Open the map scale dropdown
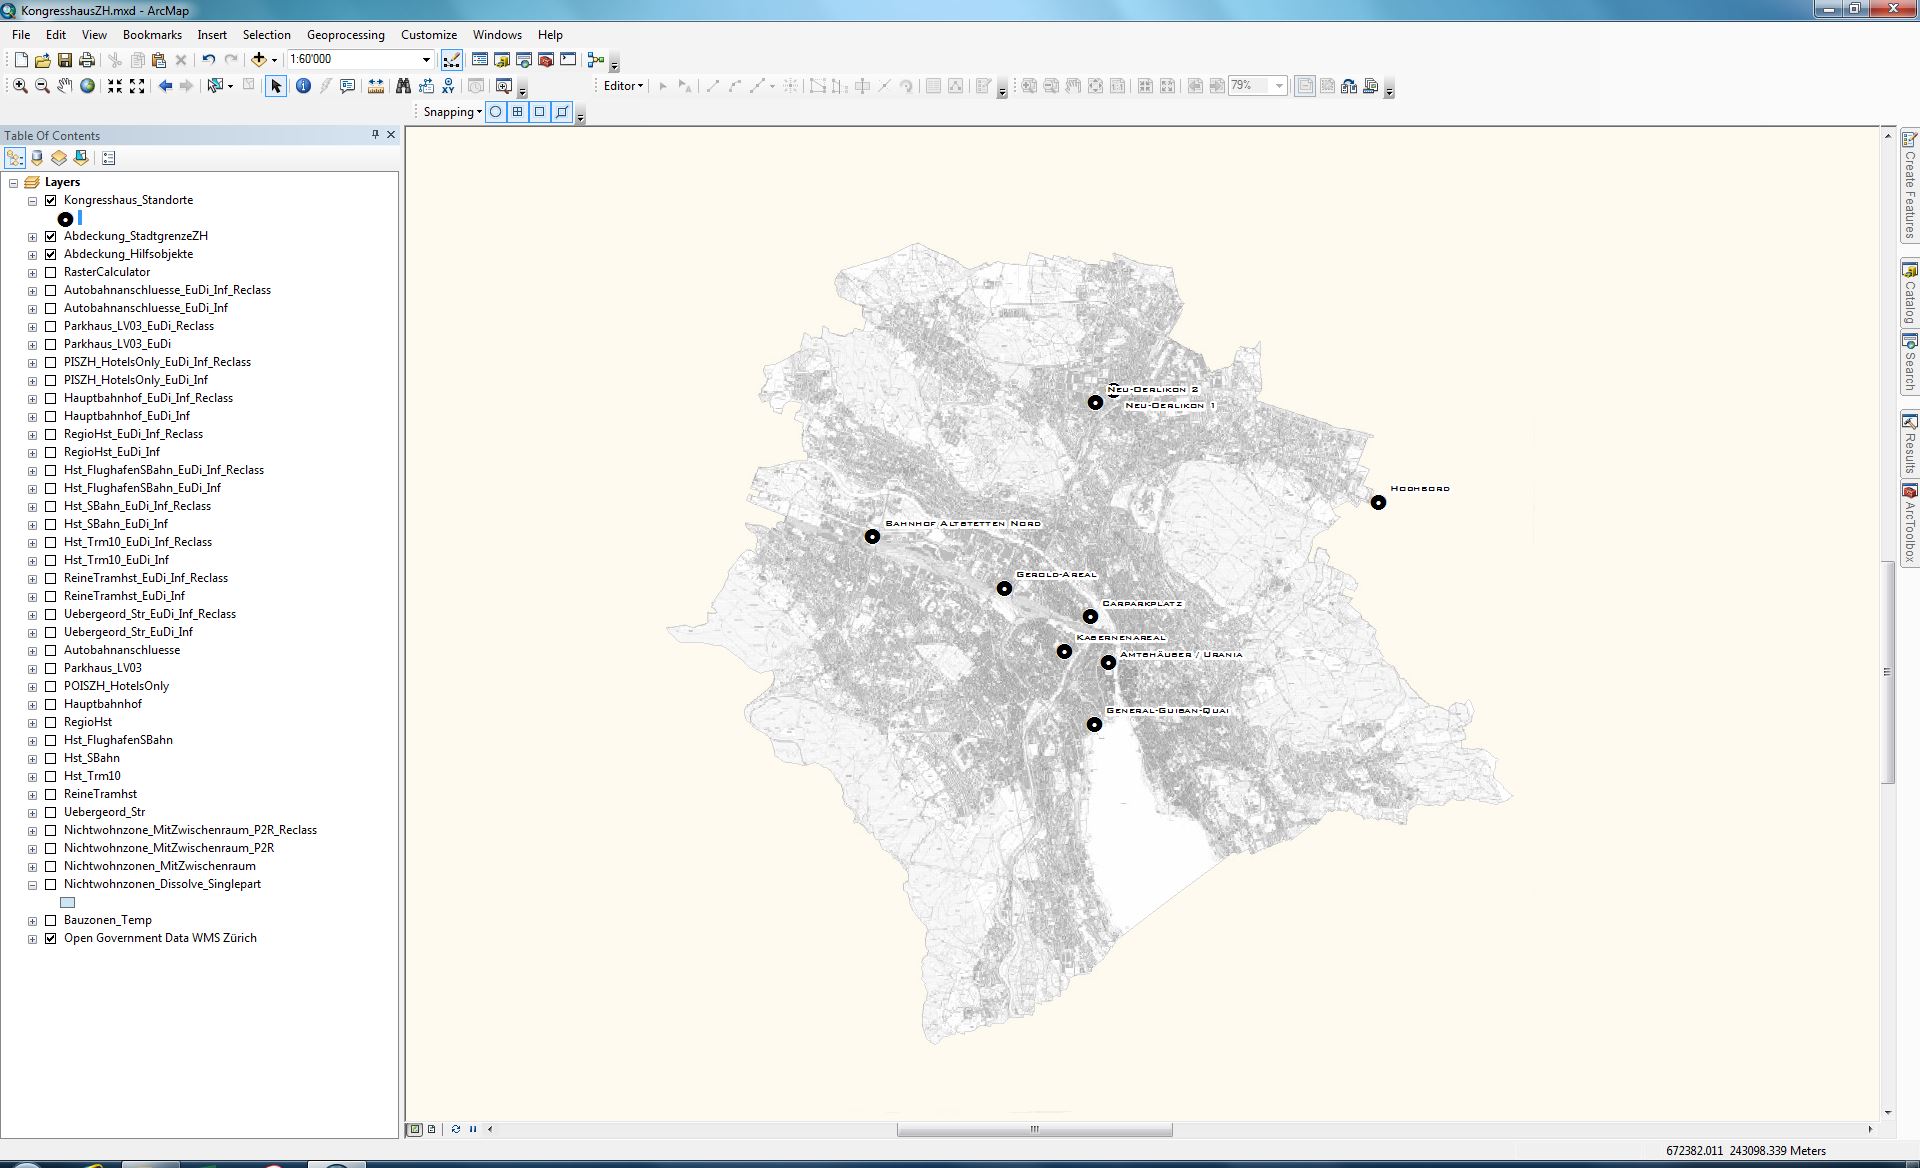 (426, 60)
